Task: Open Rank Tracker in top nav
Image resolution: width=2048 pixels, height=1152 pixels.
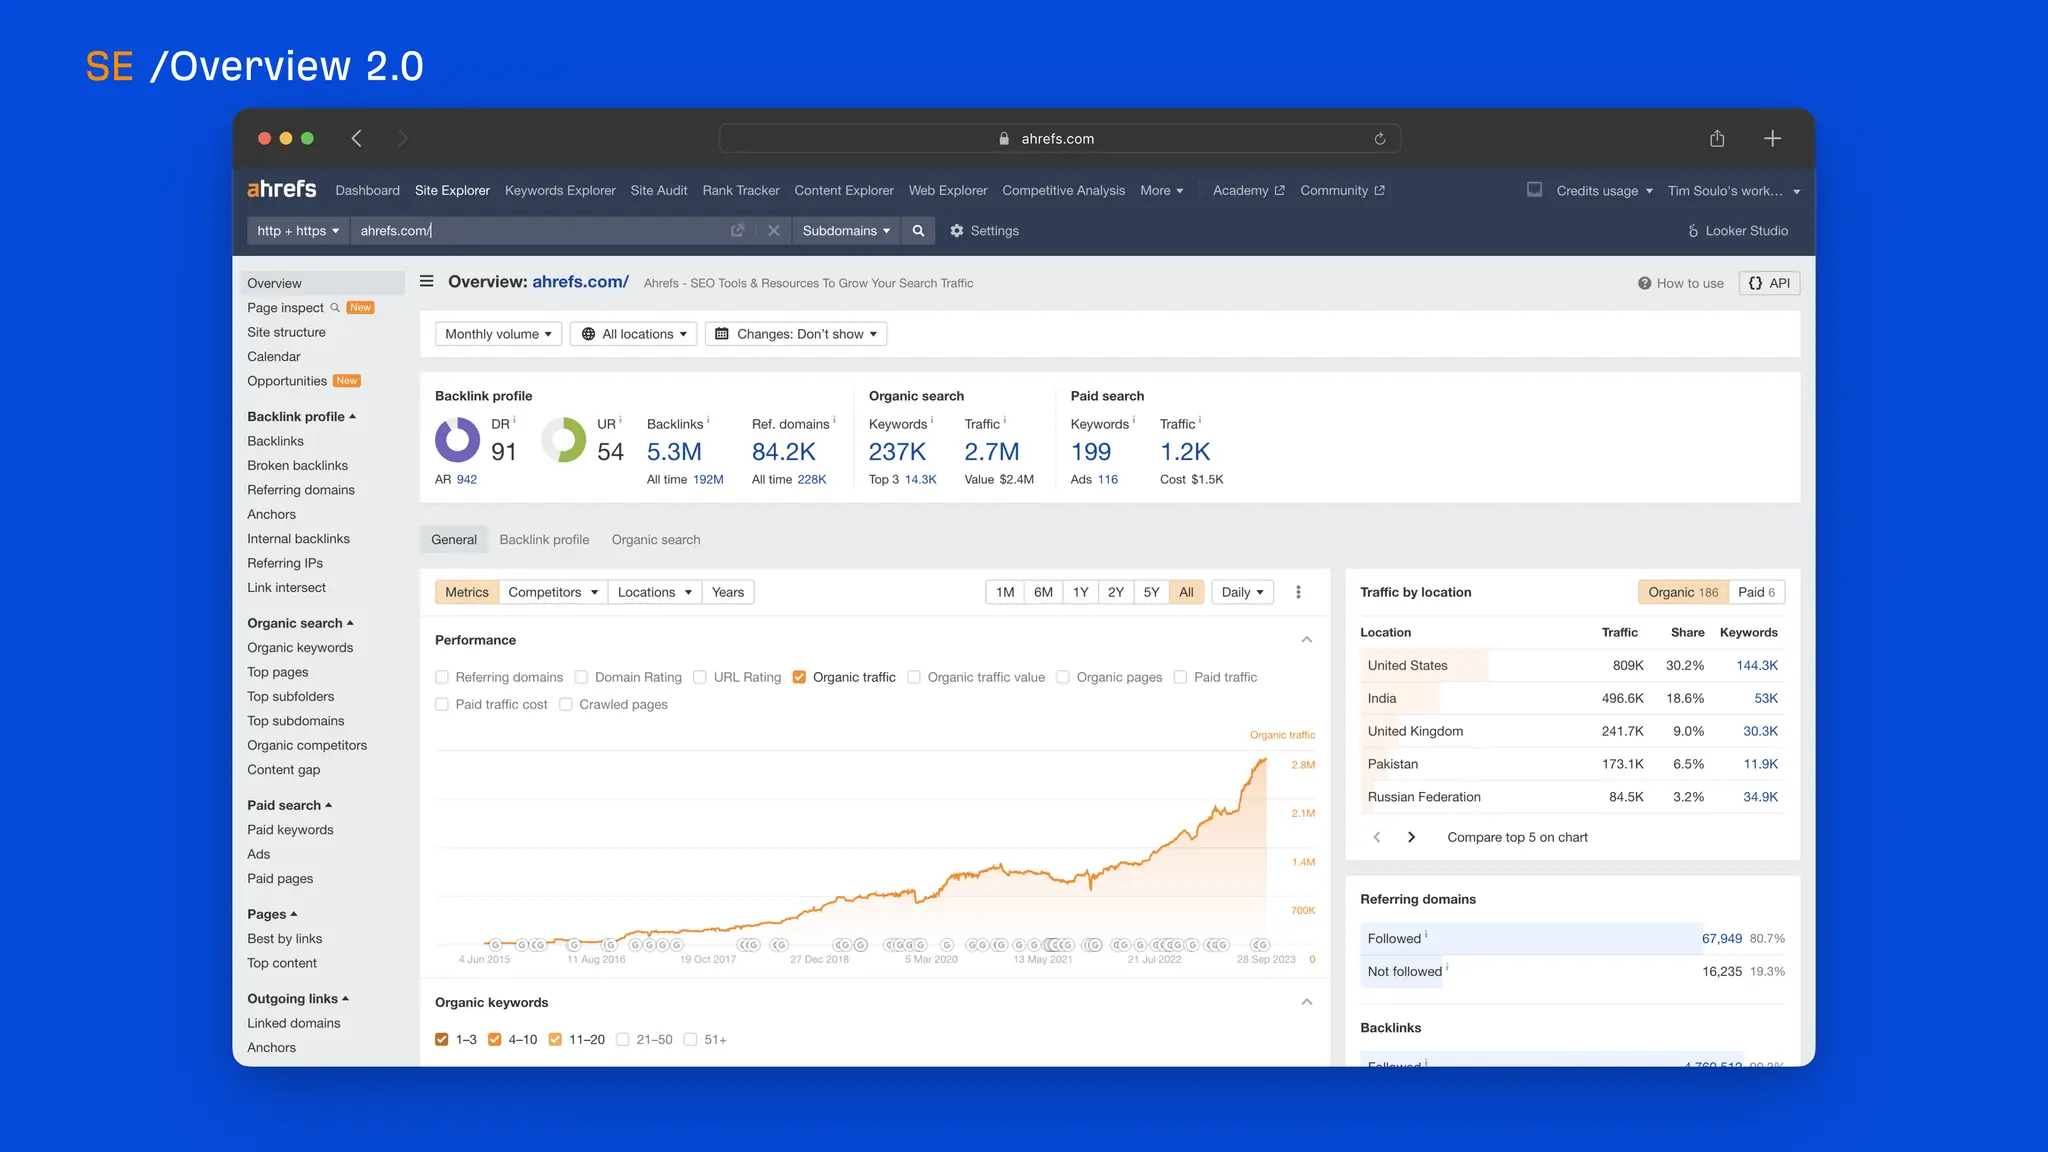Action: coord(741,190)
